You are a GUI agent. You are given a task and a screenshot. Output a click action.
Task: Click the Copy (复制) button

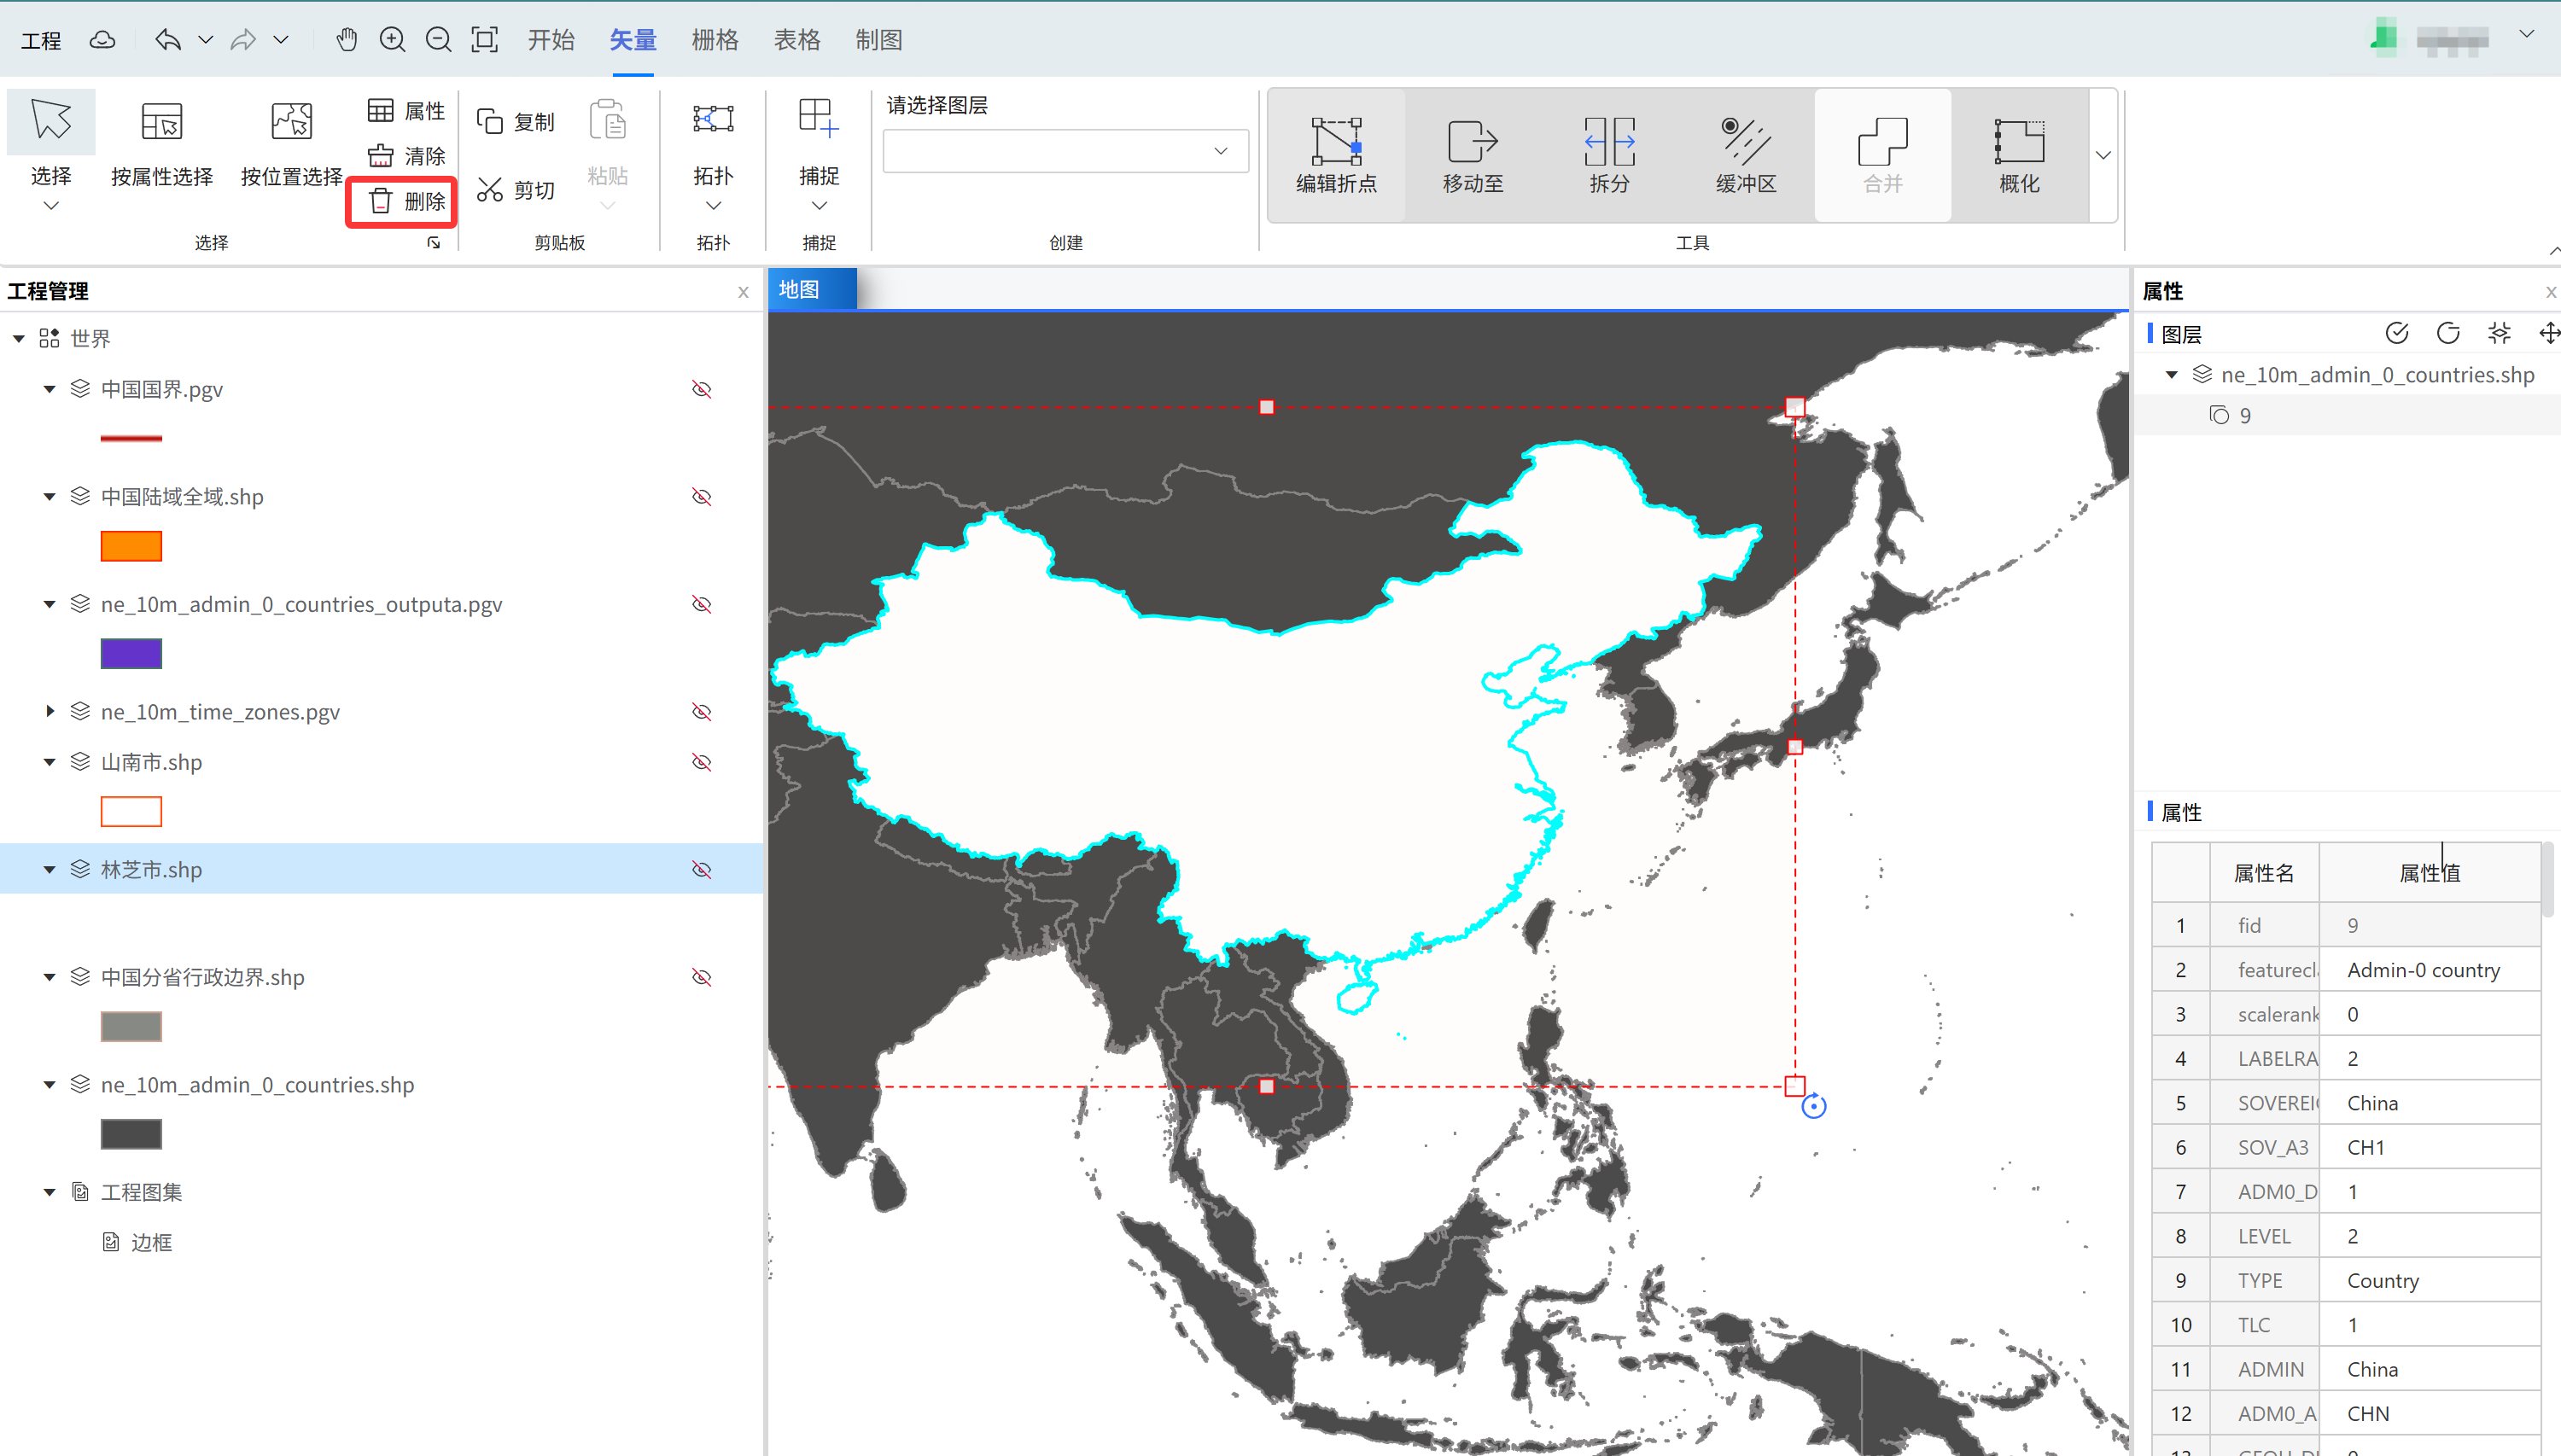(516, 122)
